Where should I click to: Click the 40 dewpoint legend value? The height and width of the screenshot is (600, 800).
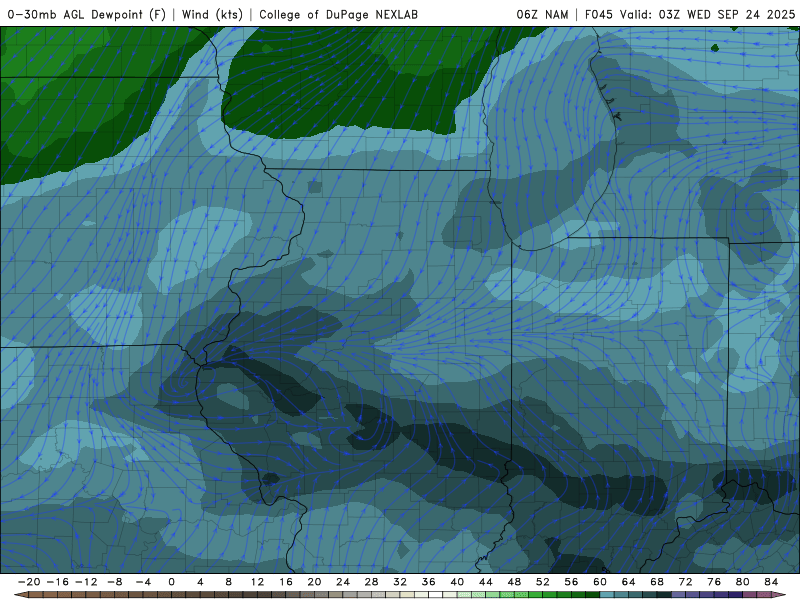457,582
